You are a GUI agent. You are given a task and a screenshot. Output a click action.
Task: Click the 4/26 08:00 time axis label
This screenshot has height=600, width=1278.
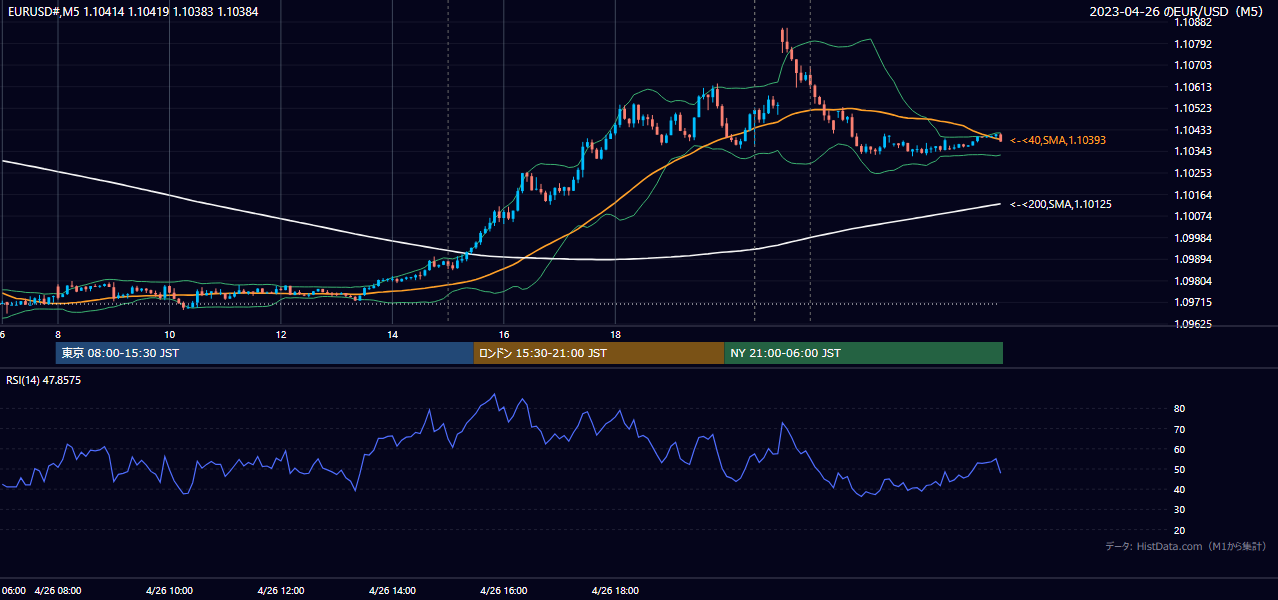(x=58, y=590)
